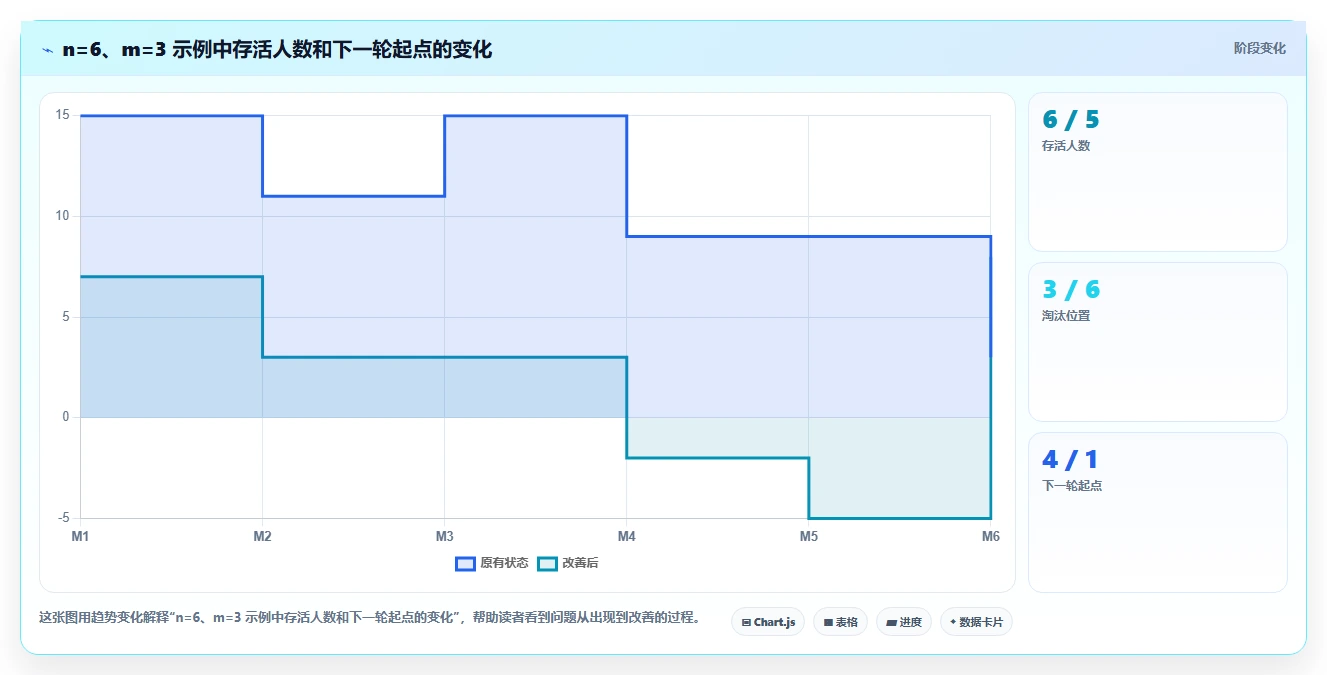Click the M4 x-axis label

point(626,537)
